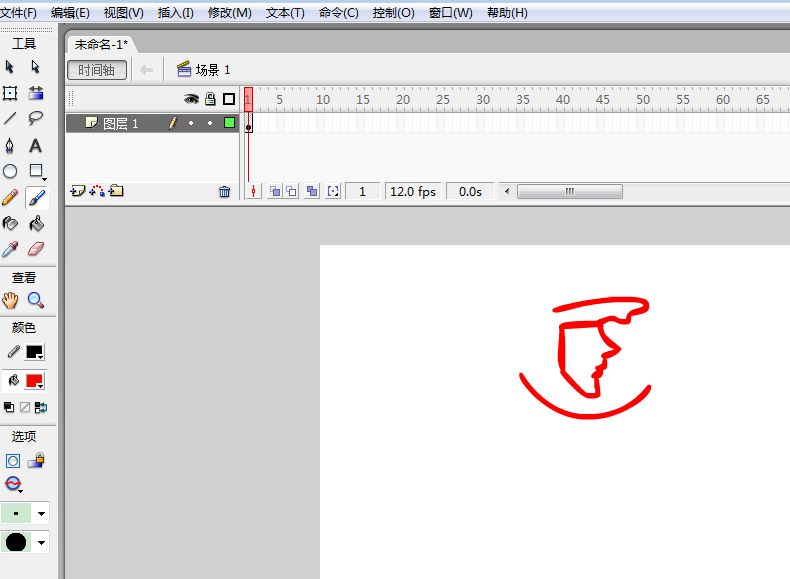Select the Paint Bucket tool
This screenshot has height=579, width=790.
point(36,223)
